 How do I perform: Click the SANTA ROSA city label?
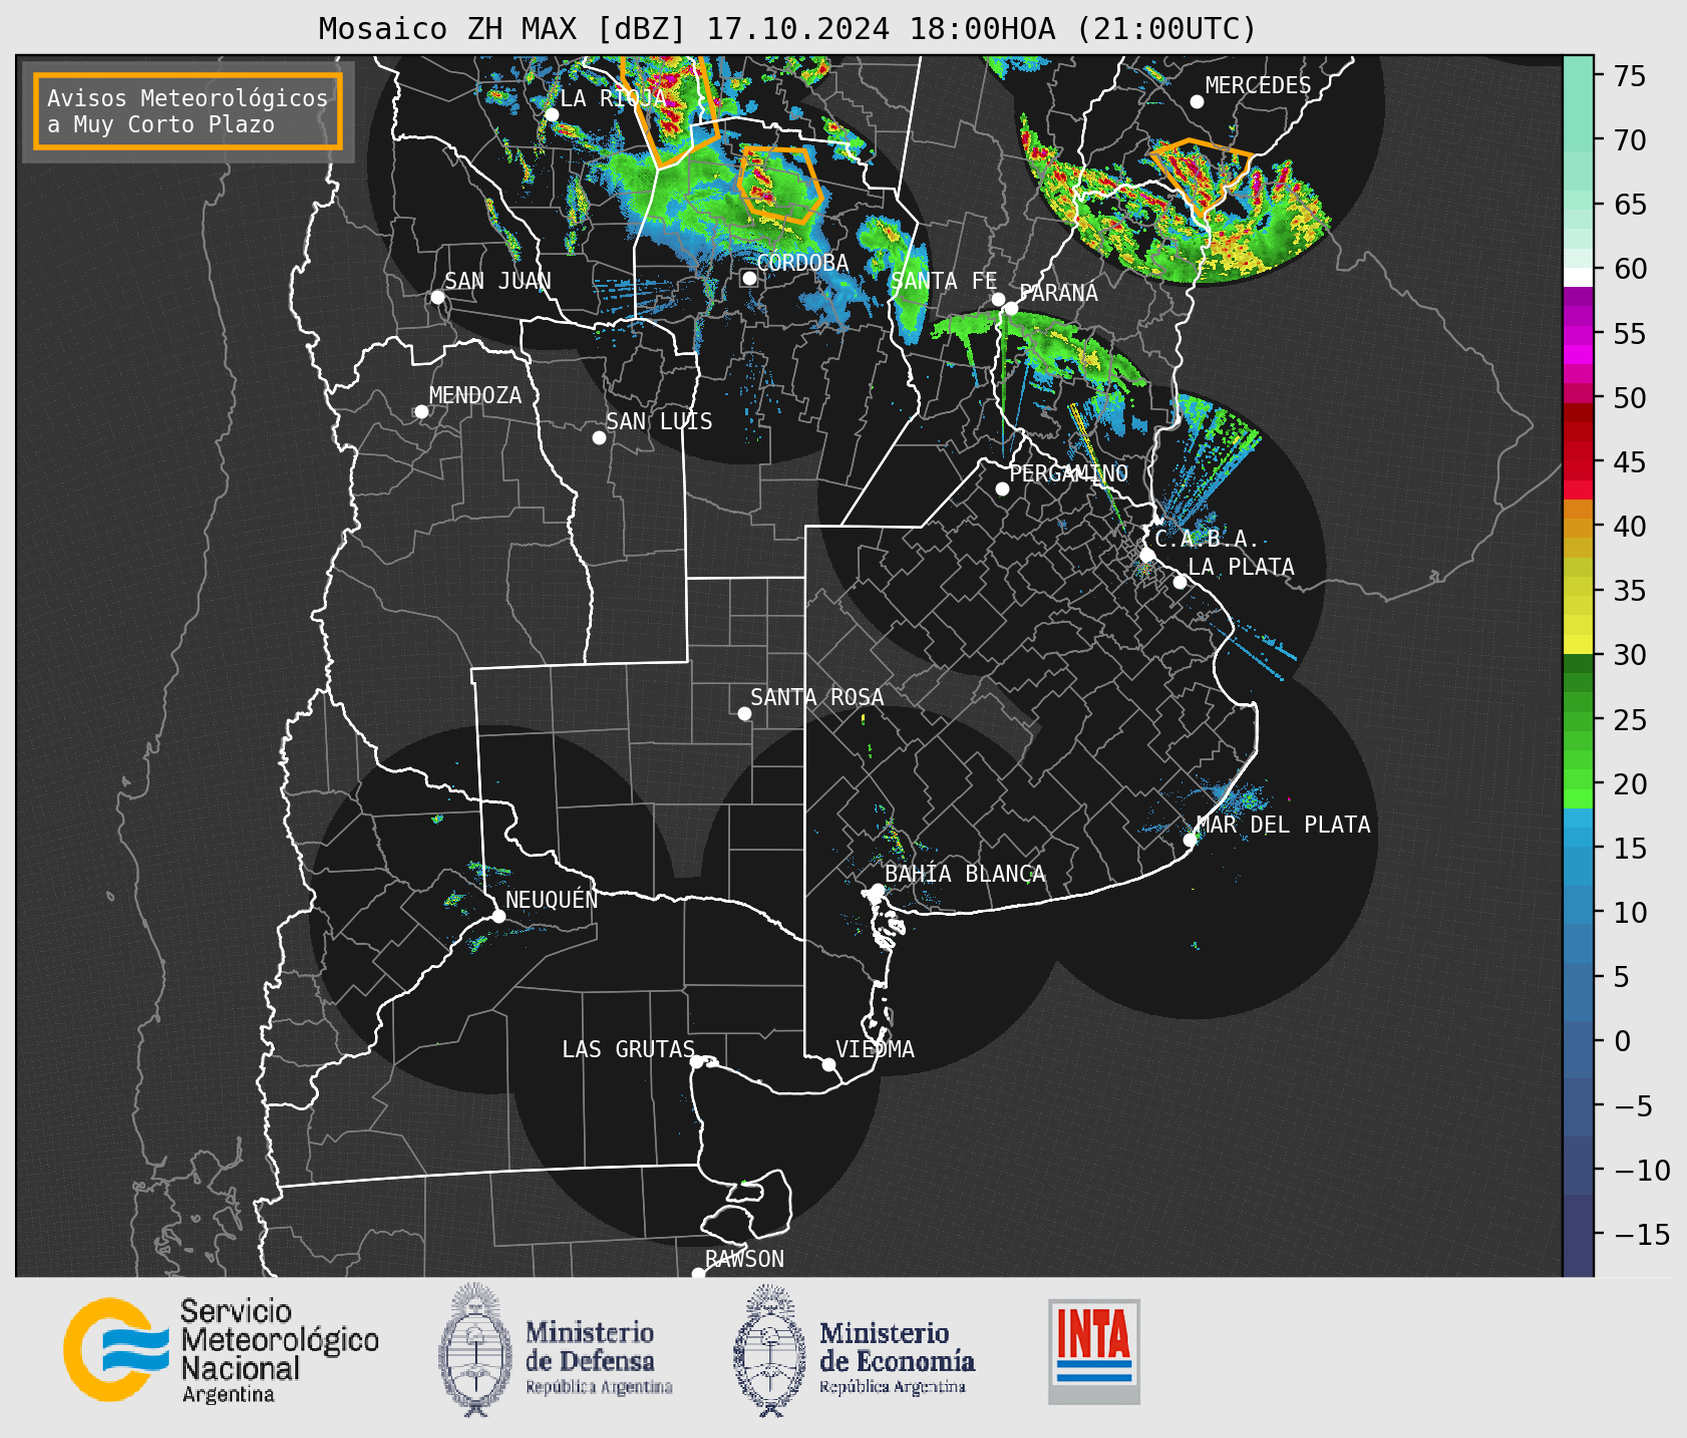[817, 697]
